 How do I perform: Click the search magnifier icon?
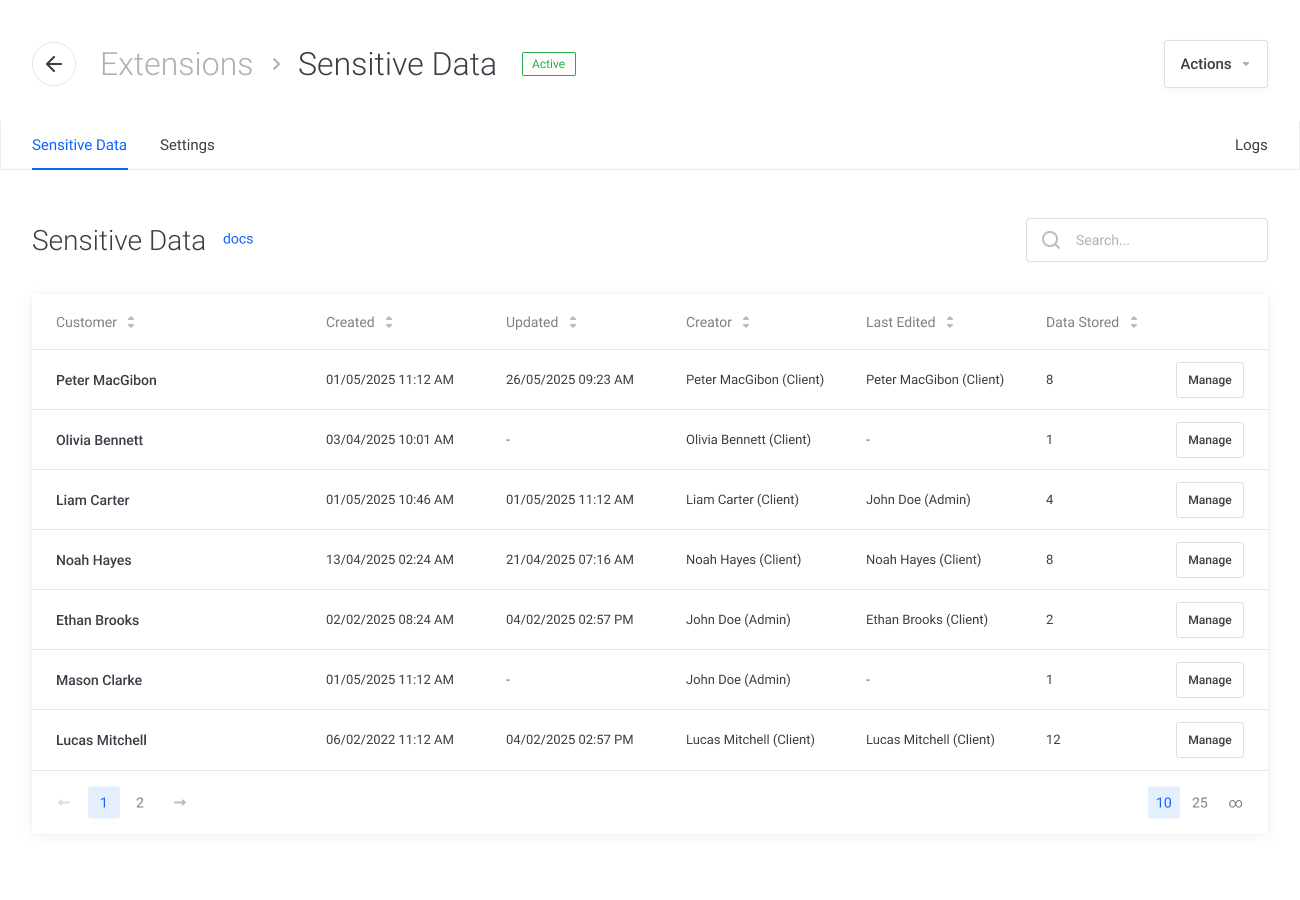[1051, 240]
